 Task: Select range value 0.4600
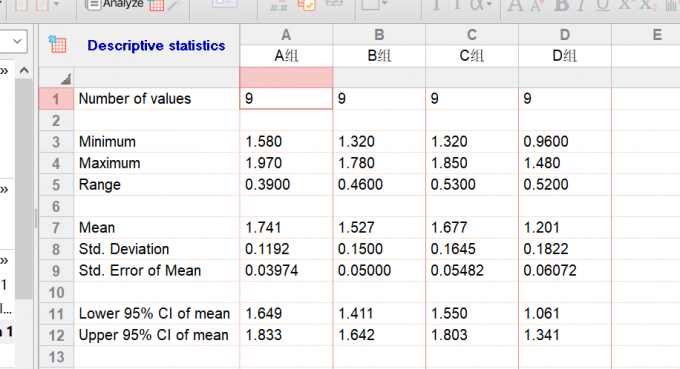379,185
